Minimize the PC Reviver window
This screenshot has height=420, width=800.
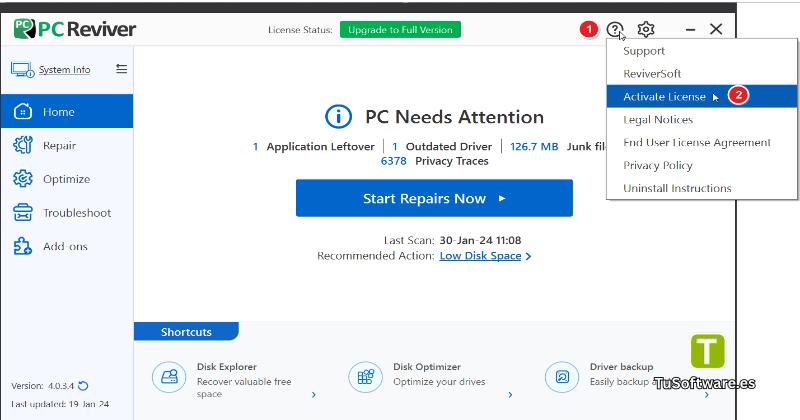tap(690, 30)
